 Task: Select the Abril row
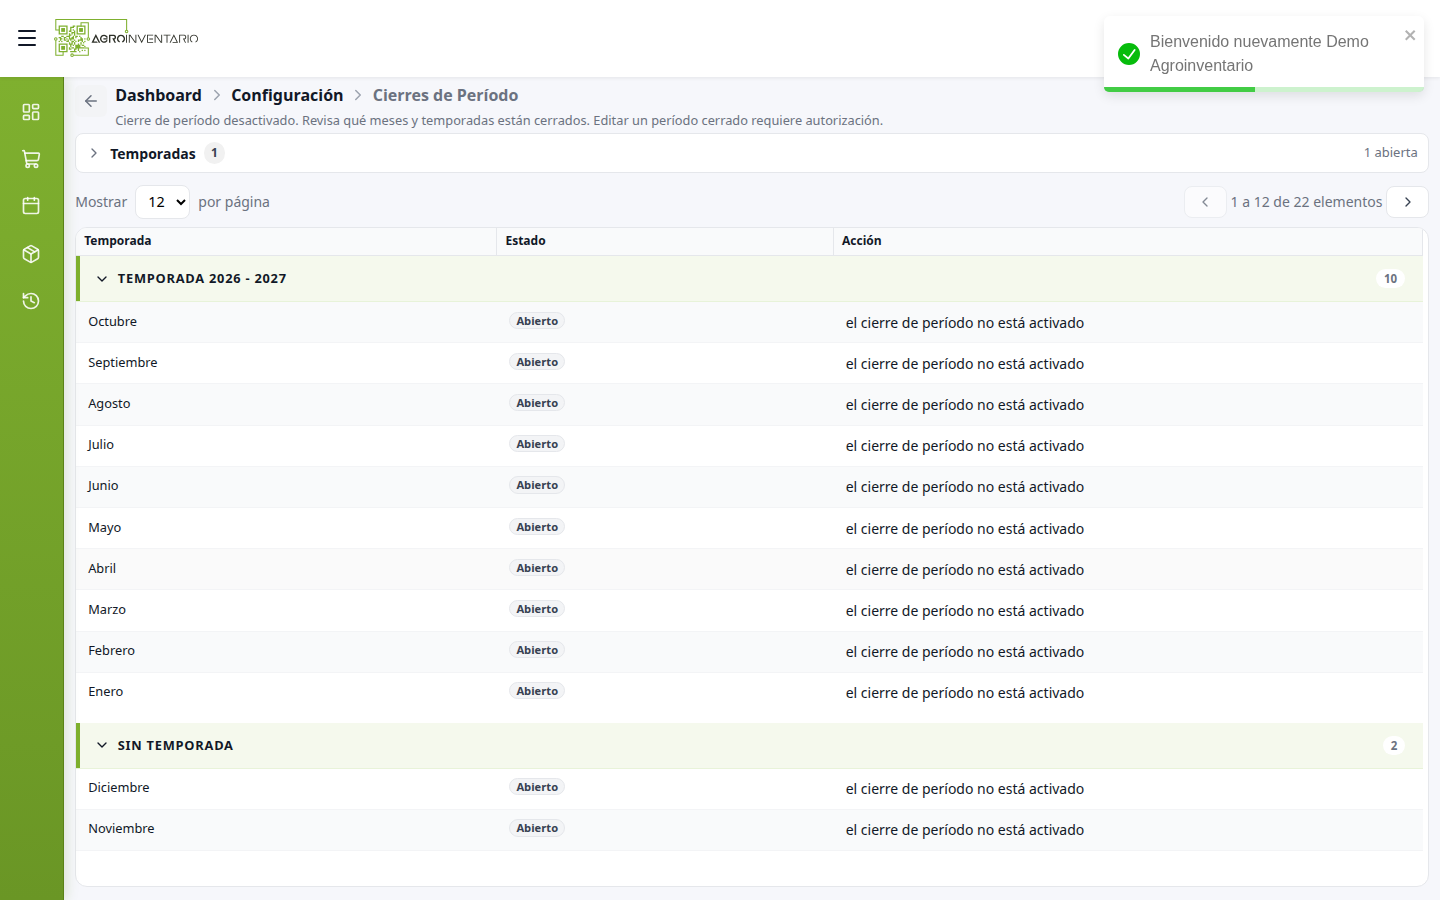(x=750, y=569)
